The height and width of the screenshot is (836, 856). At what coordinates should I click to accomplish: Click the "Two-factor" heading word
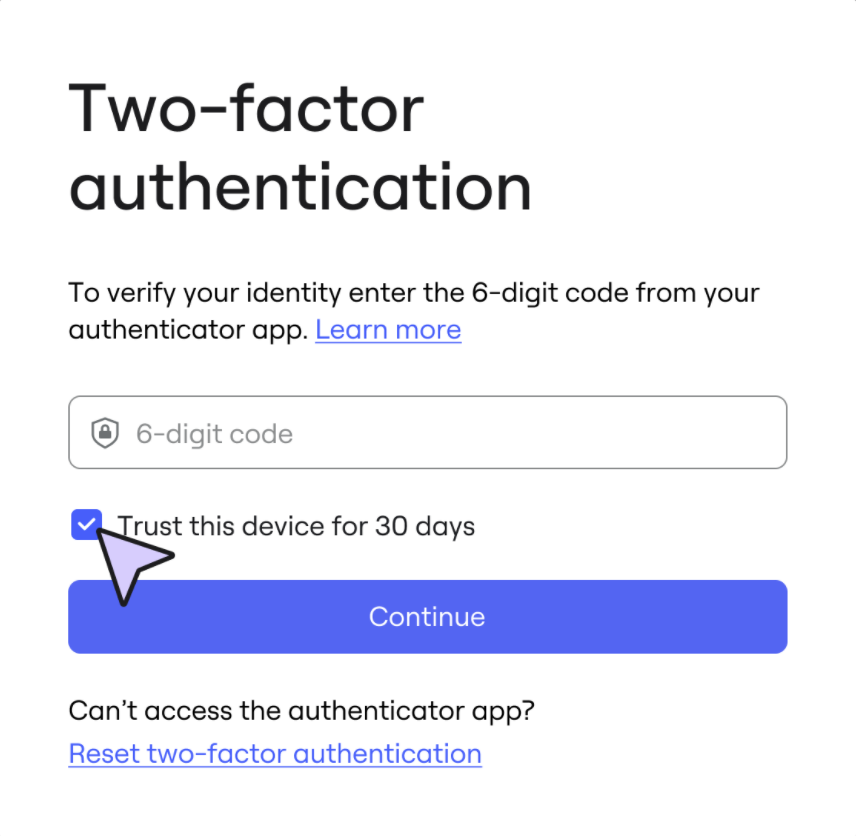[246, 108]
